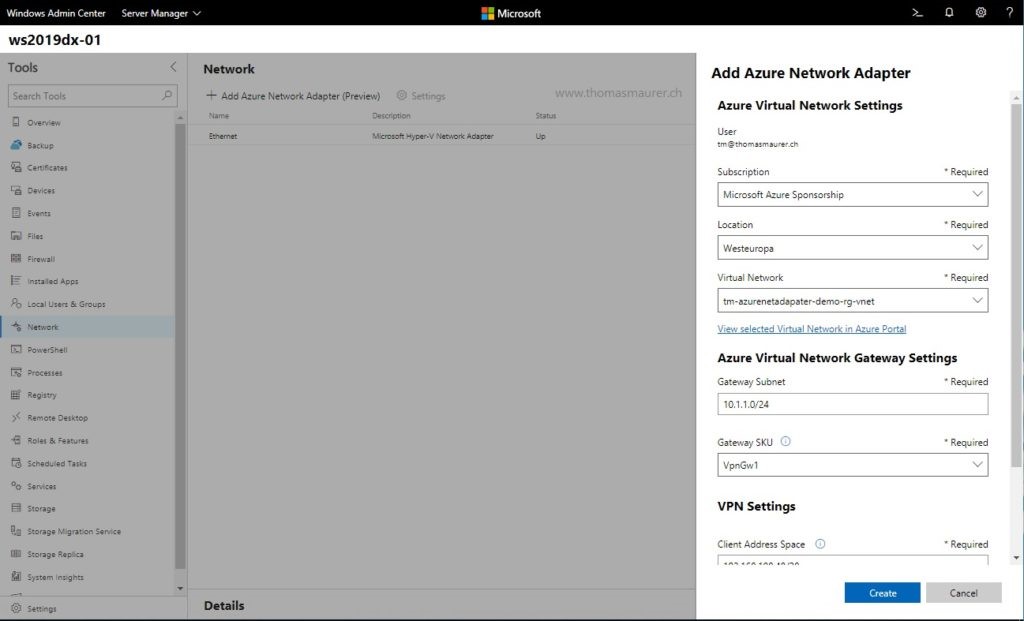Follow View selected Virtual Network in Azure Portal link
1024x621 pixels.
812,329
